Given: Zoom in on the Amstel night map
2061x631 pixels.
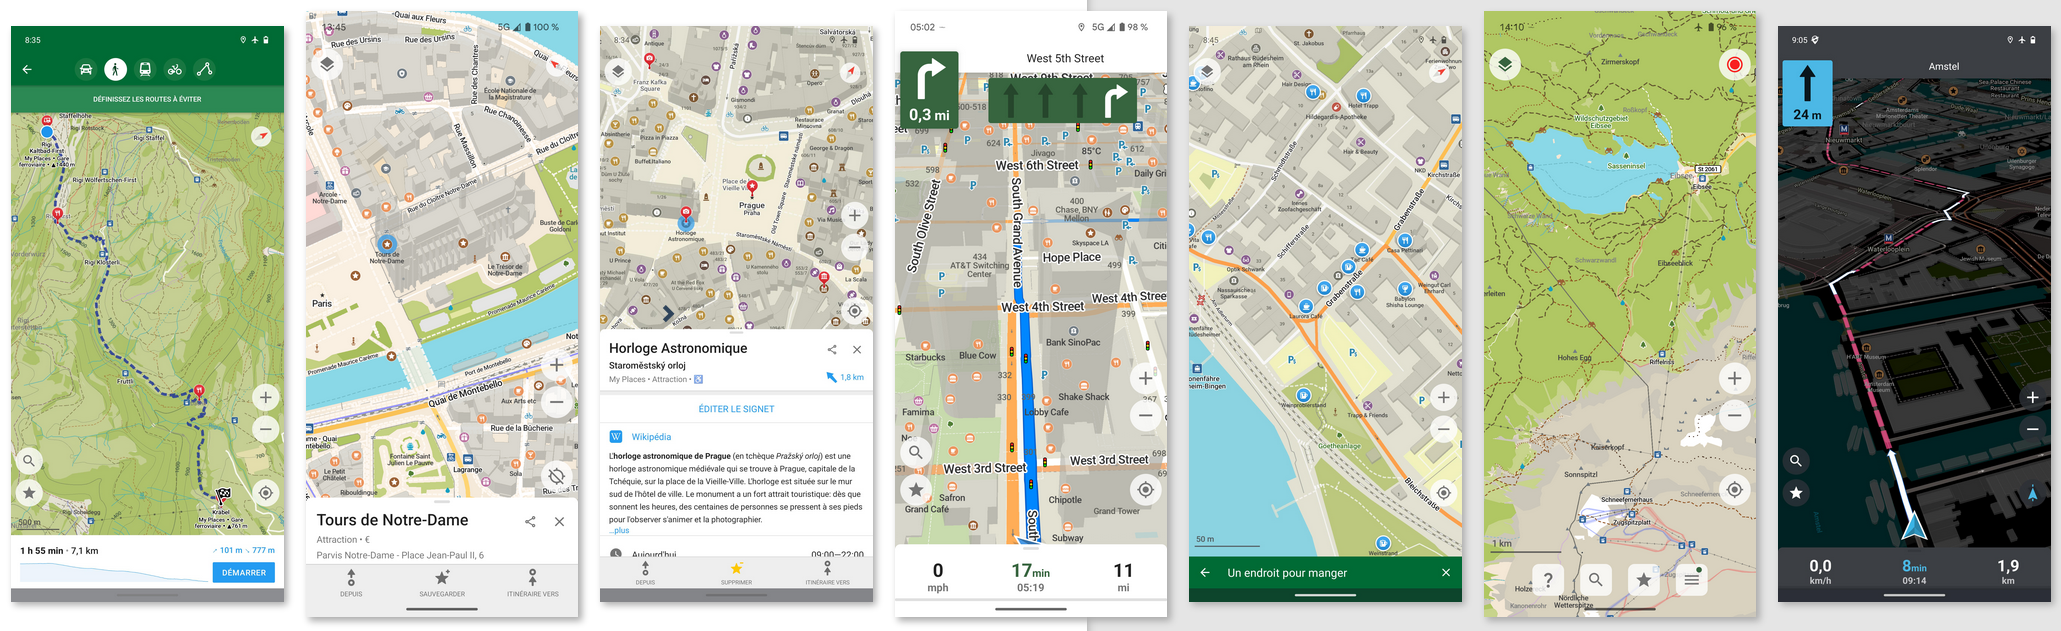Looking at the screenshot, I should [2032, 397].
